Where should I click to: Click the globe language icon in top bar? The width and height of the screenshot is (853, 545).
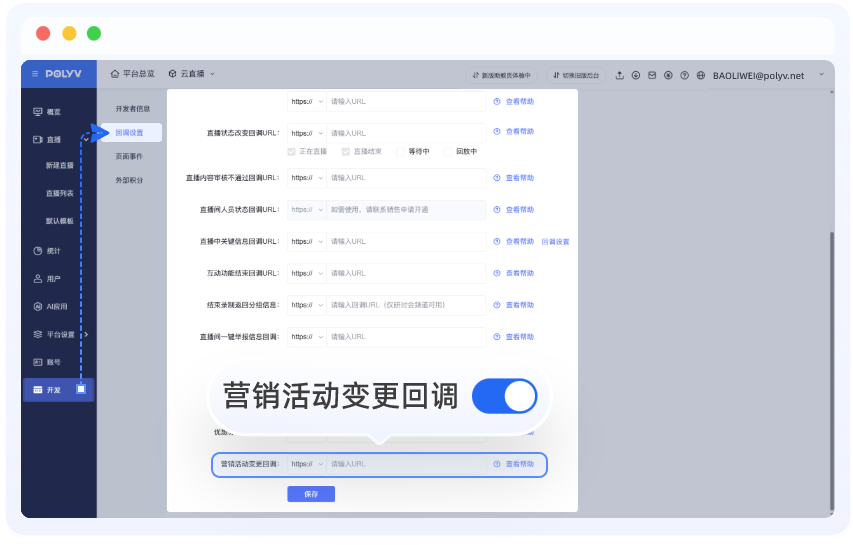701,75
